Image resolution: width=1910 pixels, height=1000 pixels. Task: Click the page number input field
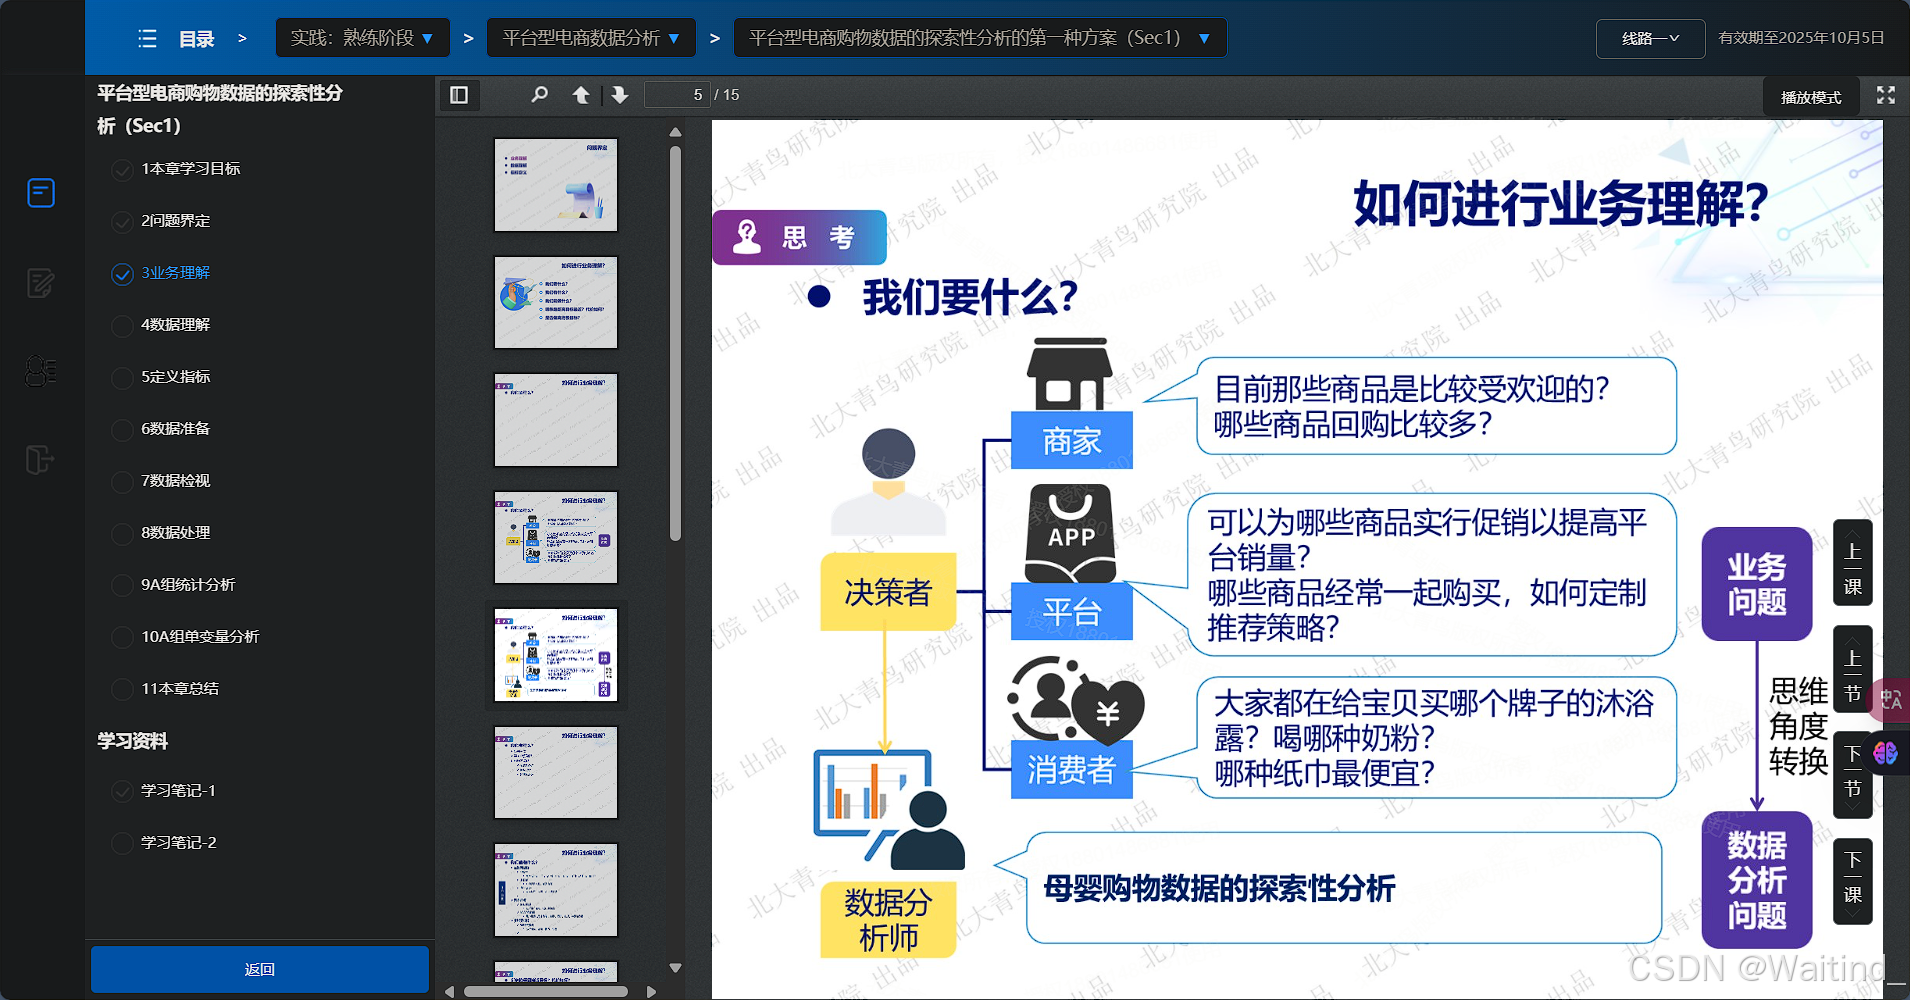(677, 95)
